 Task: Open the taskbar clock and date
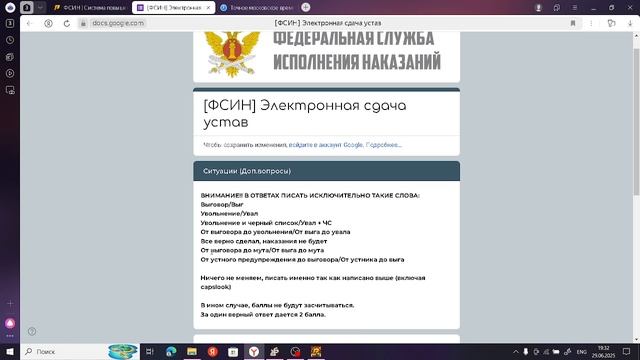[603, 351]
